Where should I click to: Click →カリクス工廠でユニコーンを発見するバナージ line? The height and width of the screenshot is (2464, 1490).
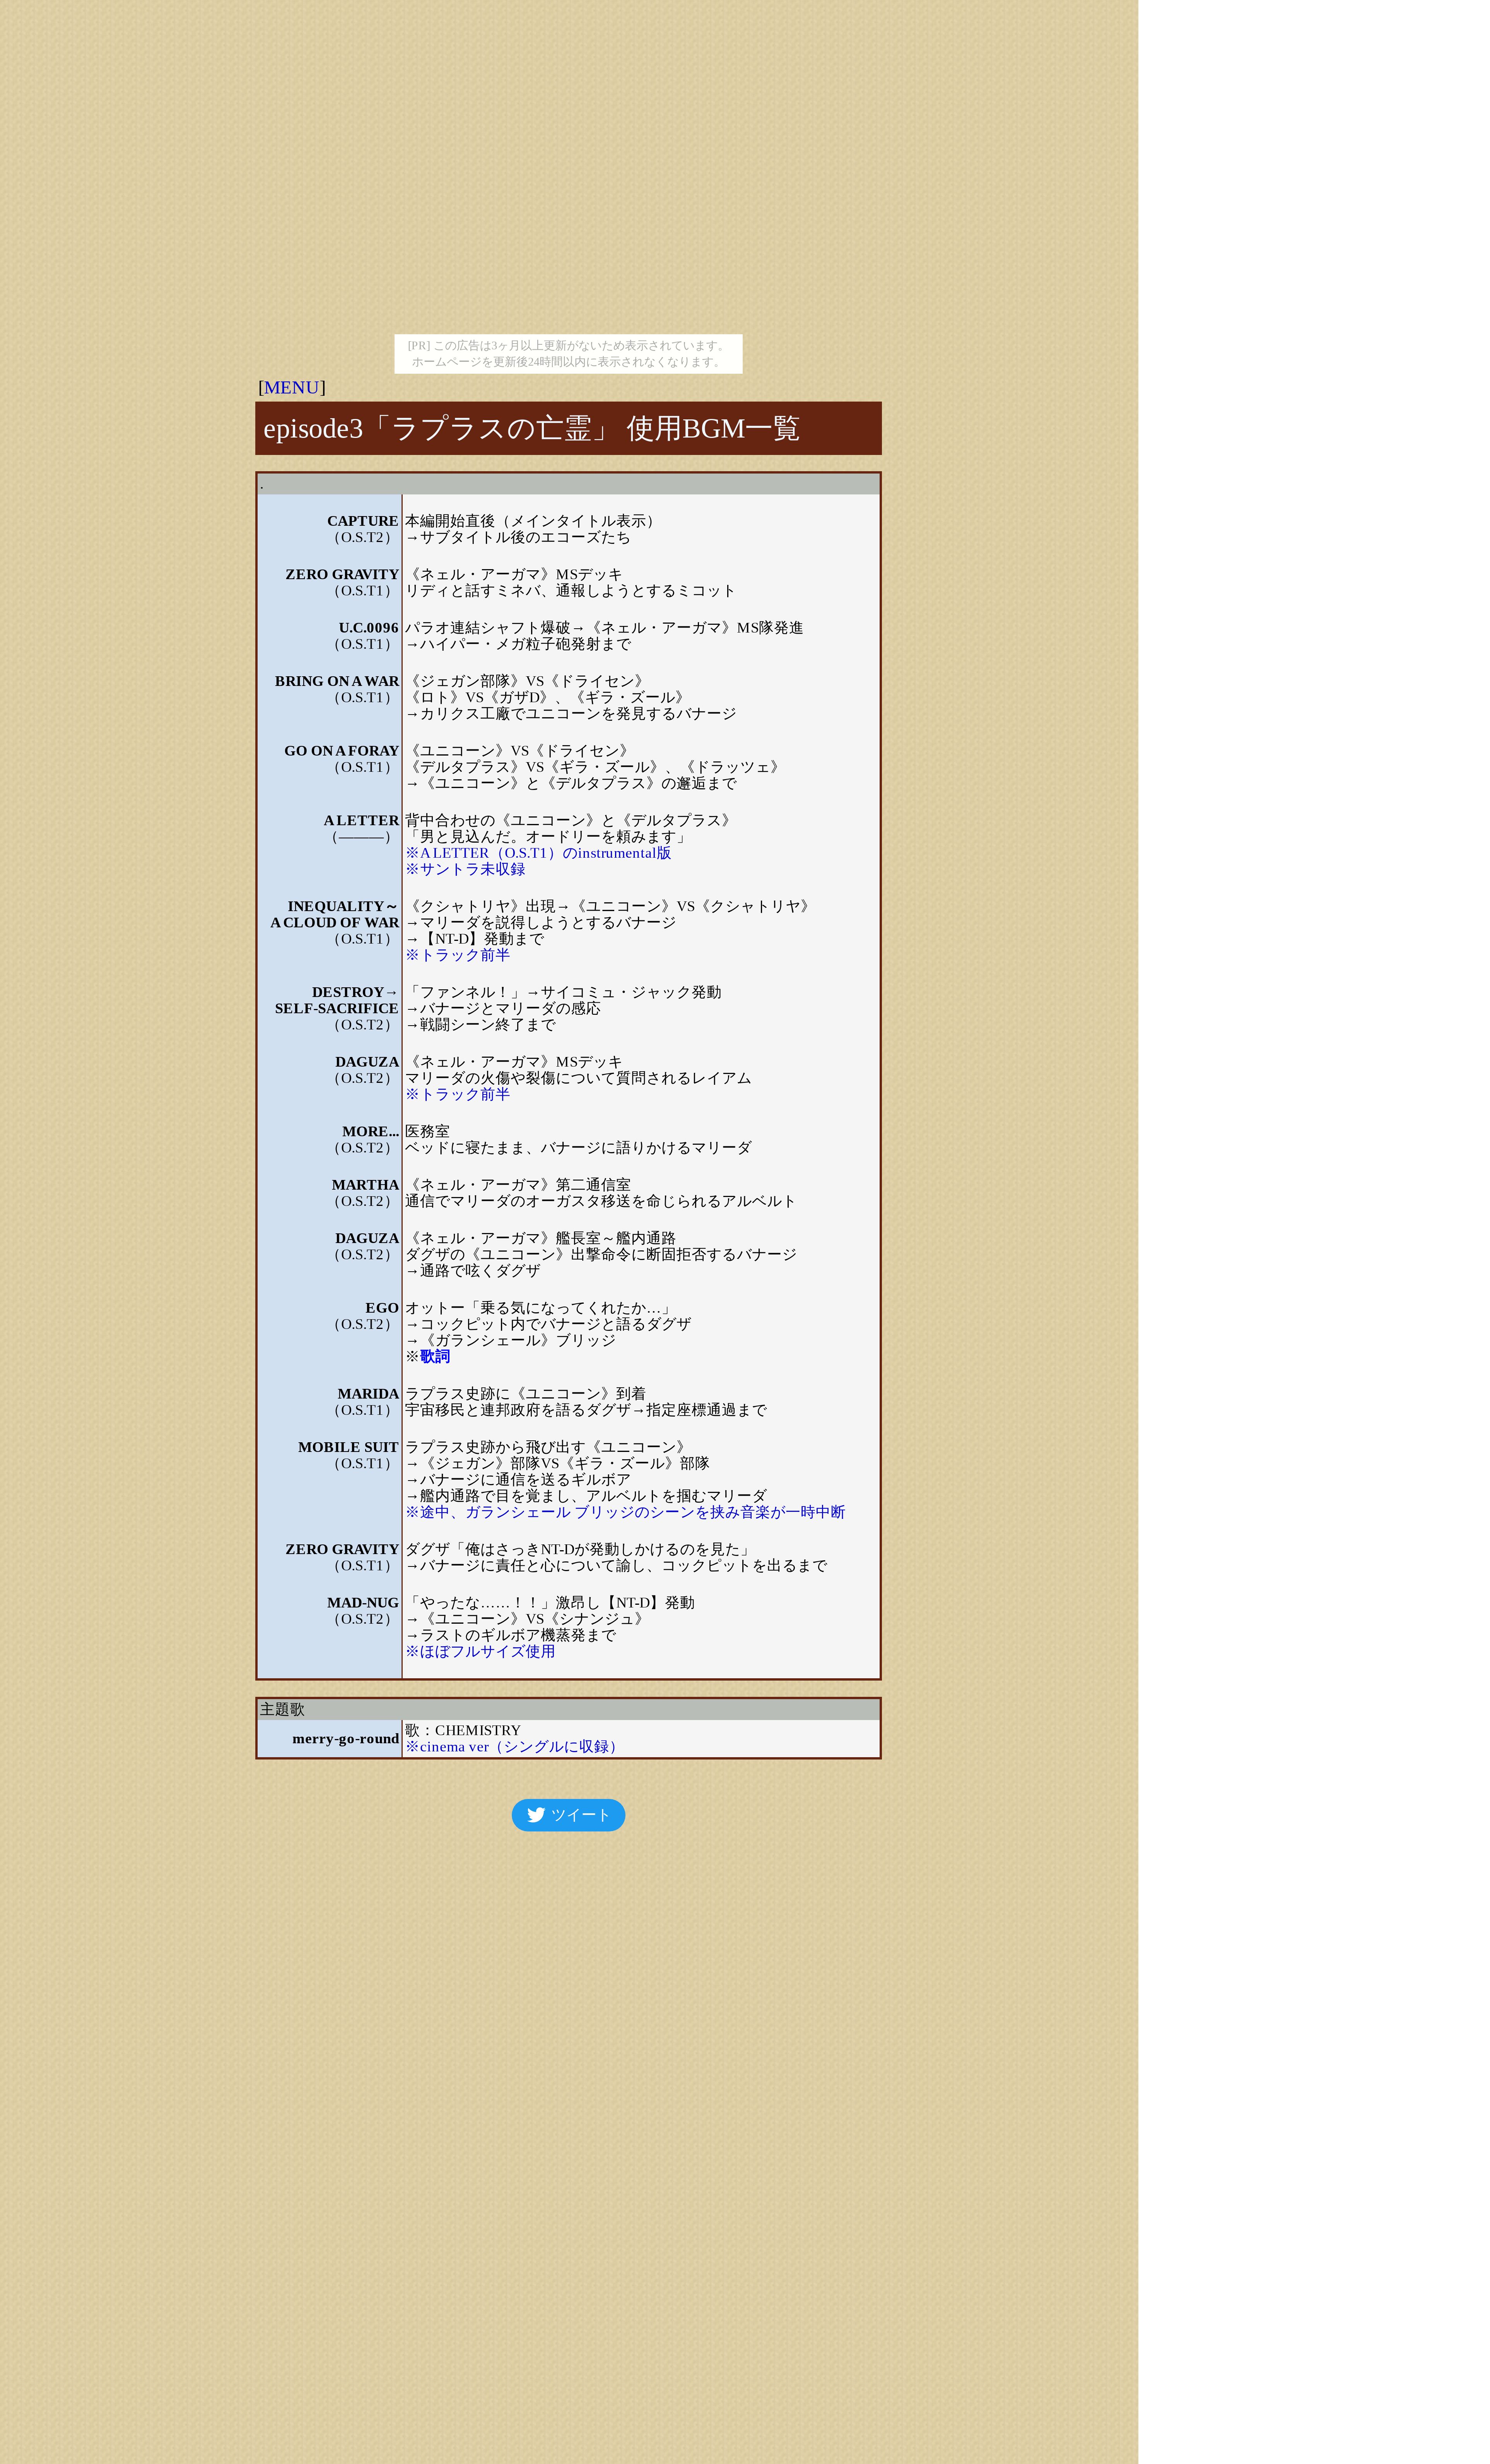[x=571, y=714]
